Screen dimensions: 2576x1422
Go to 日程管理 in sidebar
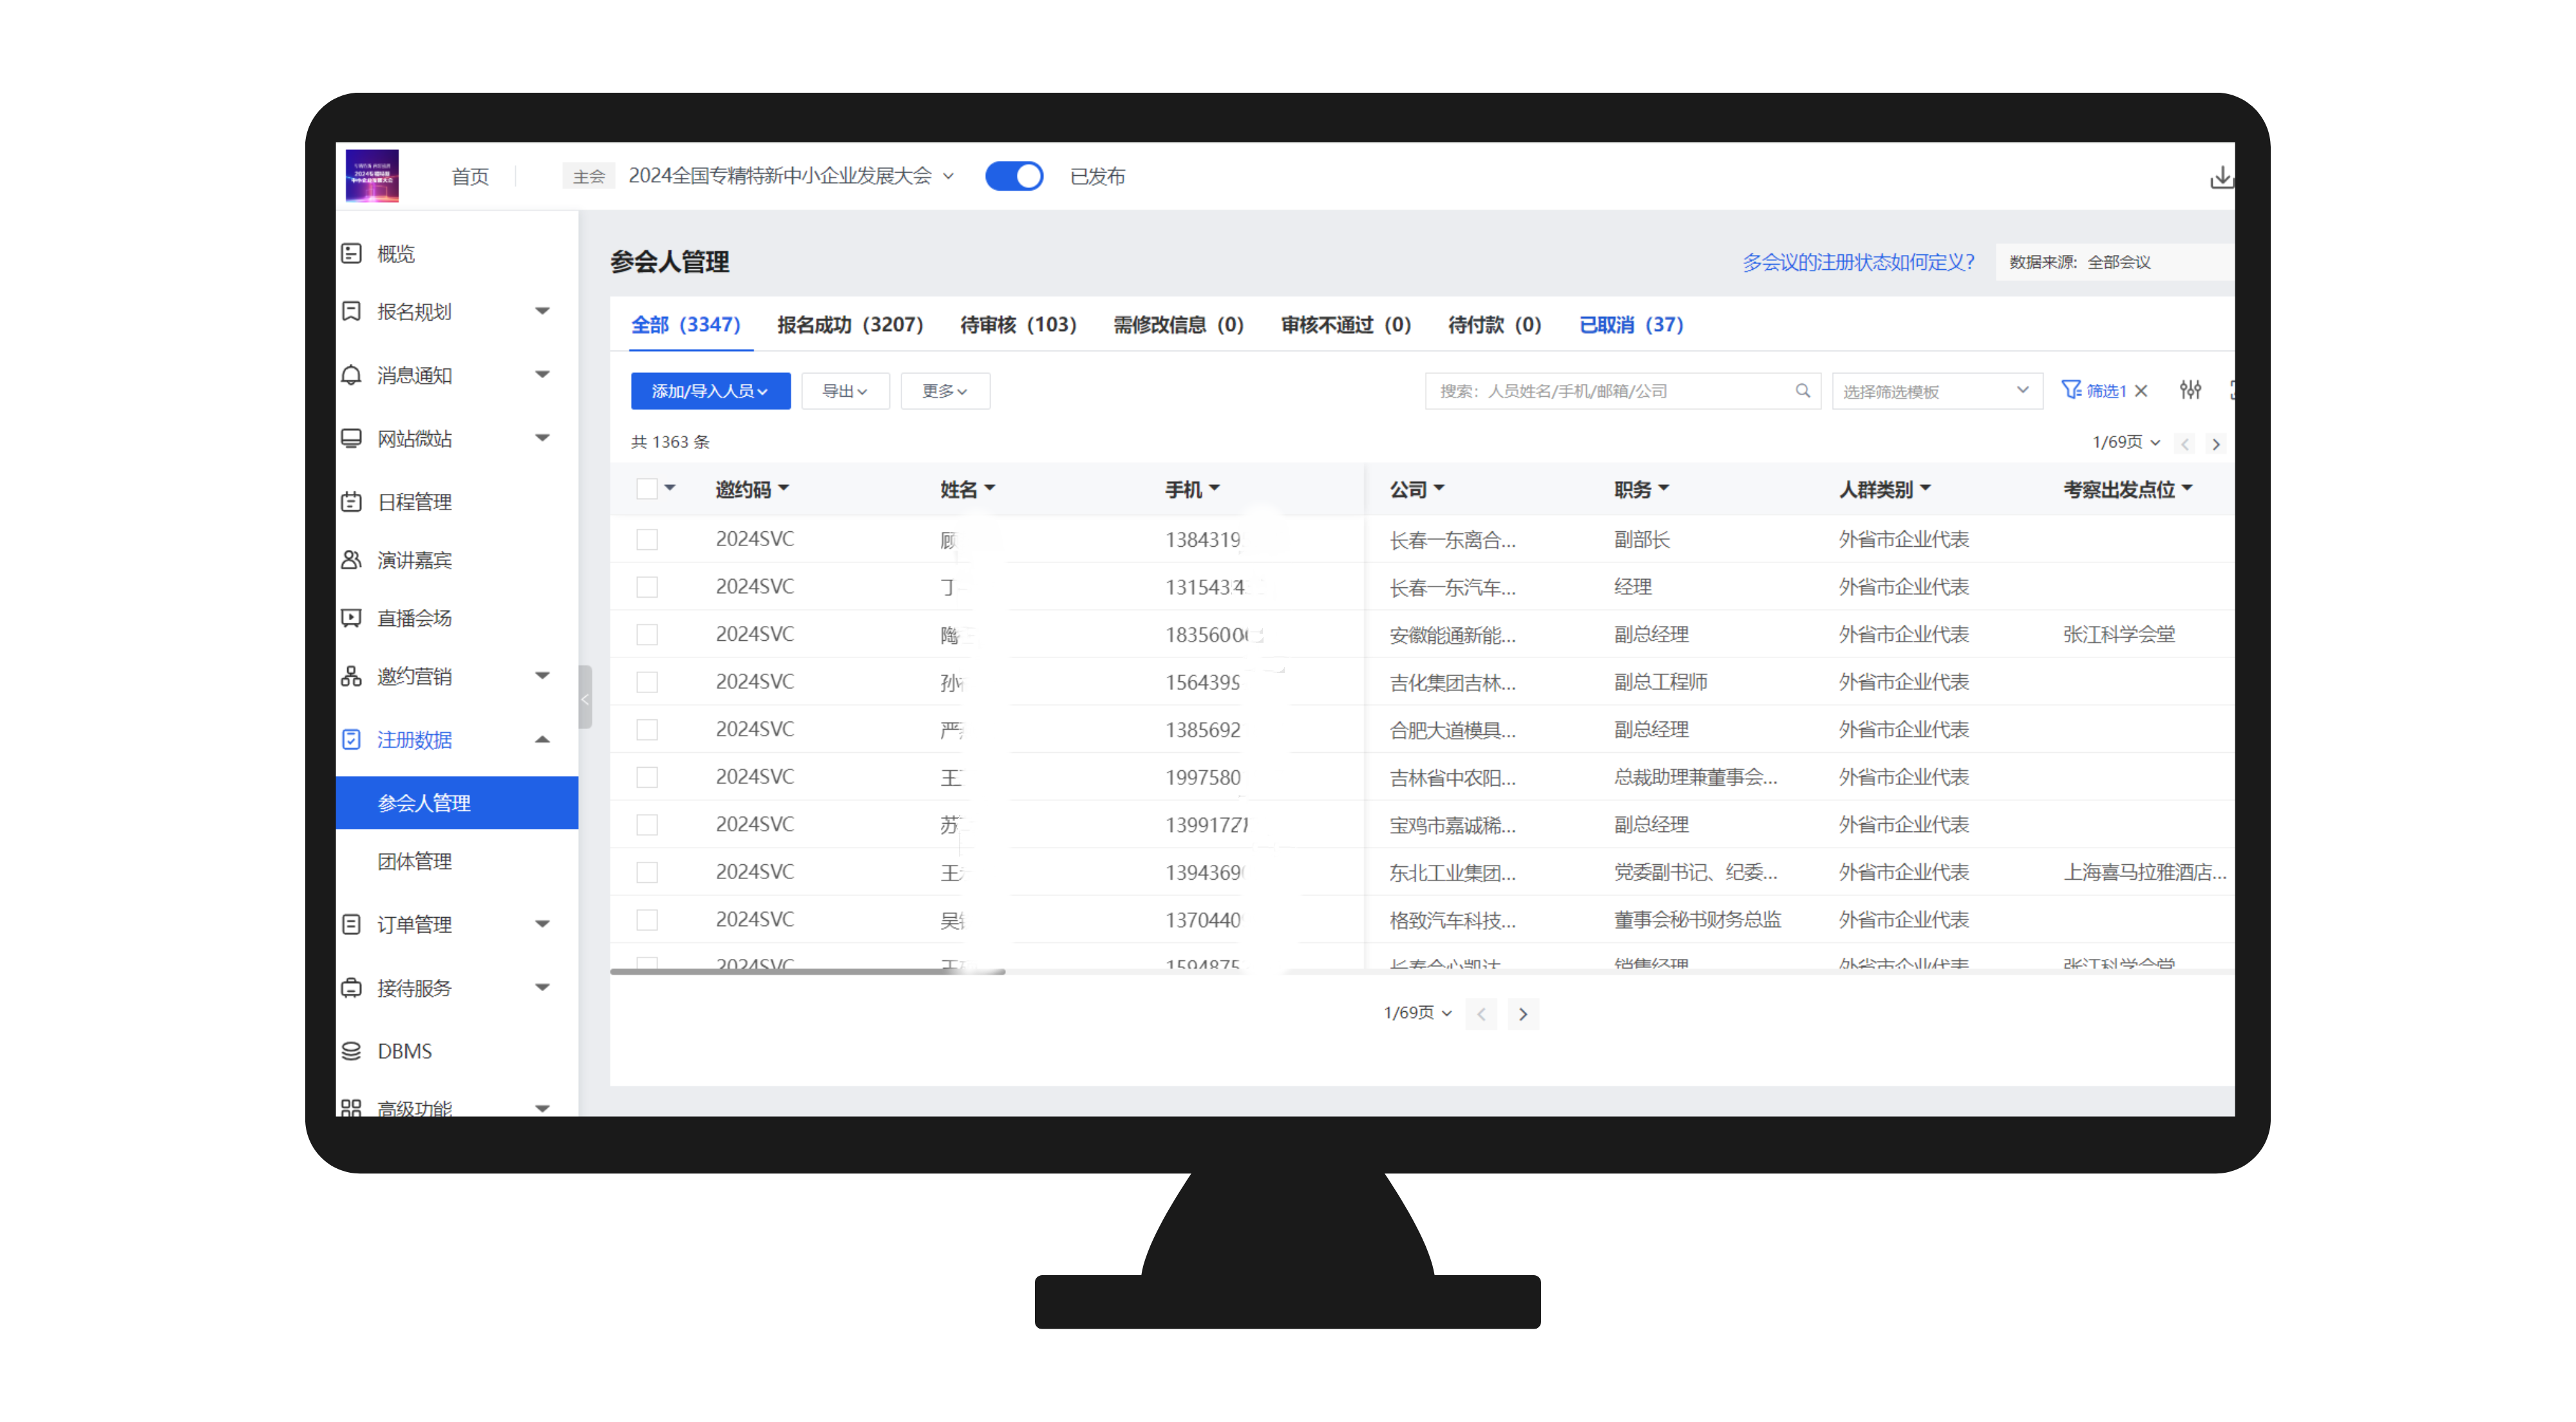click(x=414, y=502)
